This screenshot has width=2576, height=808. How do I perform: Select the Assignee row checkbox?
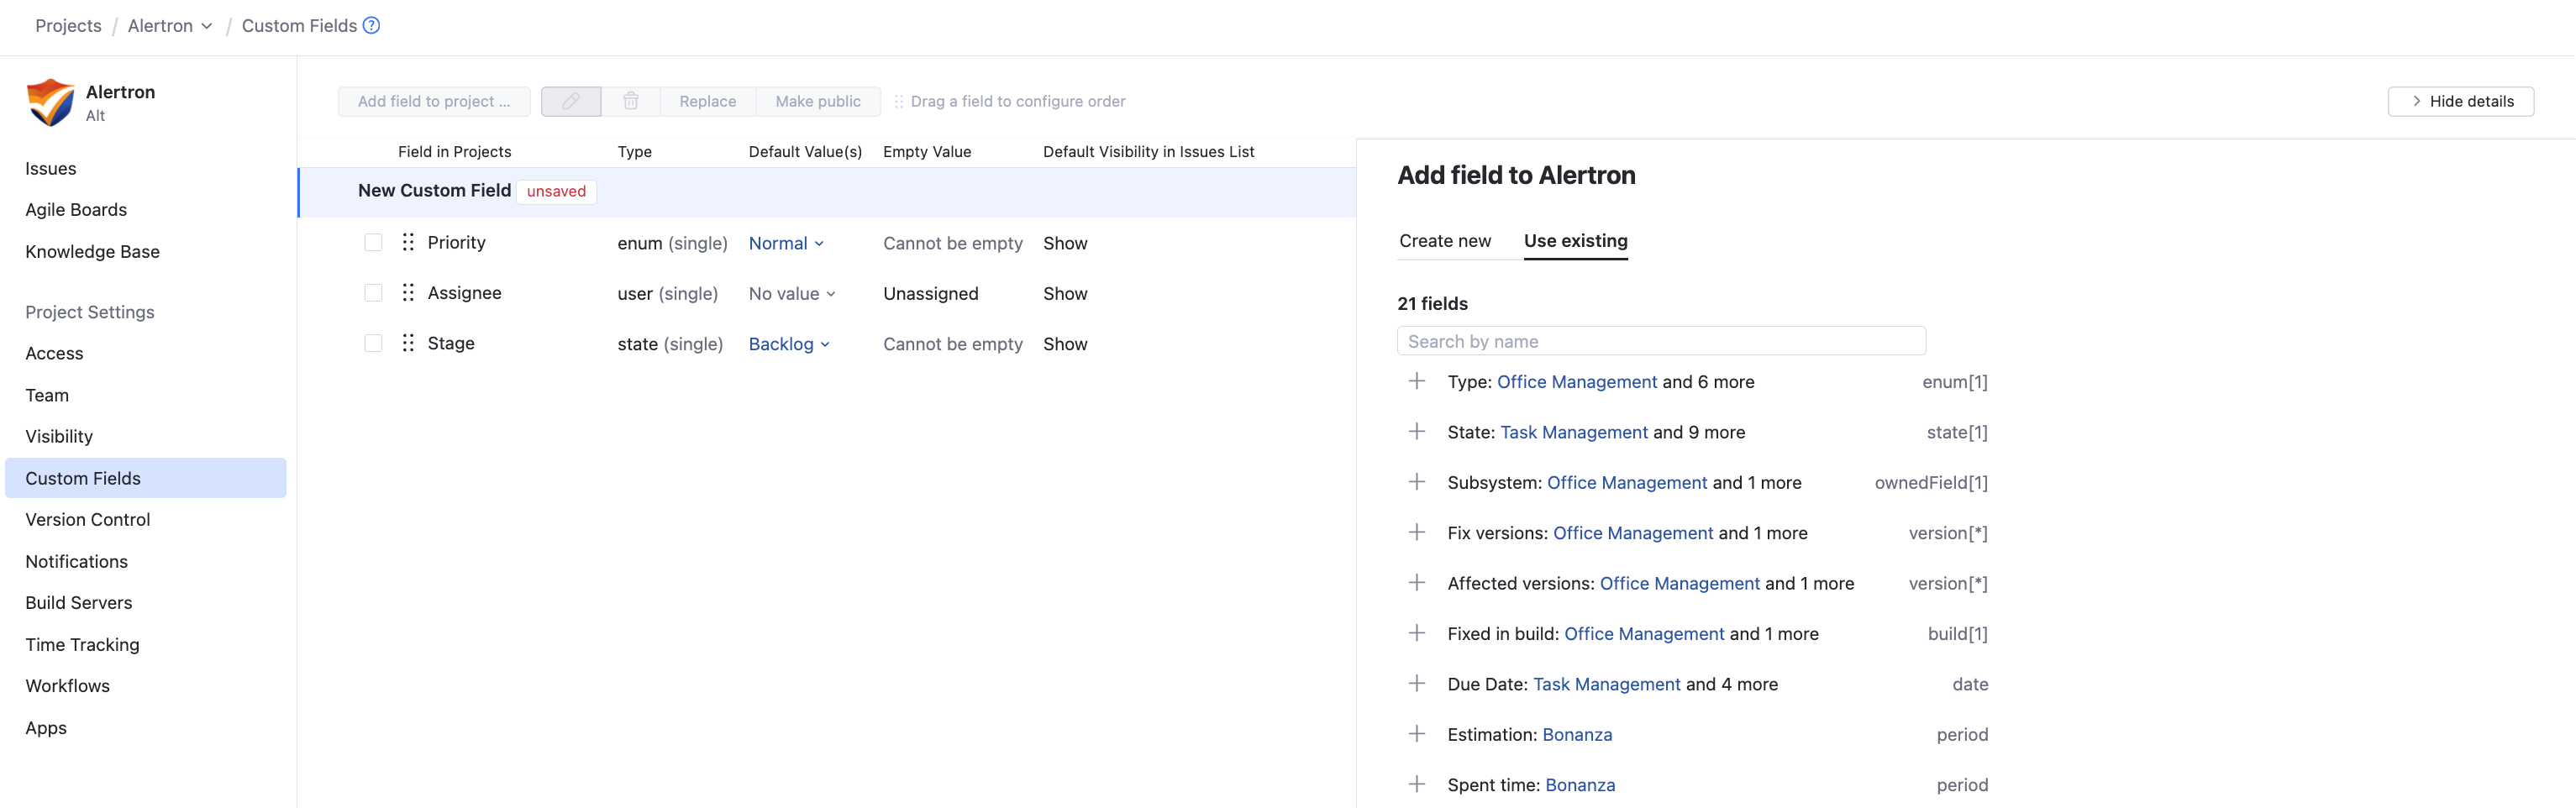coord(373,293)
